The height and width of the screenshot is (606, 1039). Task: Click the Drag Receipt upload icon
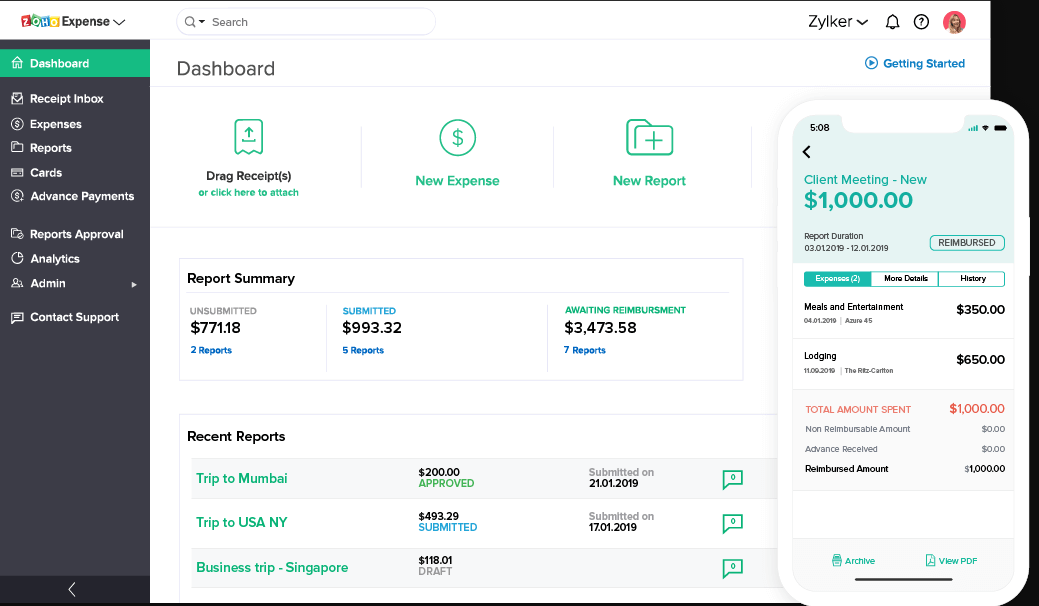coord(248,136)
